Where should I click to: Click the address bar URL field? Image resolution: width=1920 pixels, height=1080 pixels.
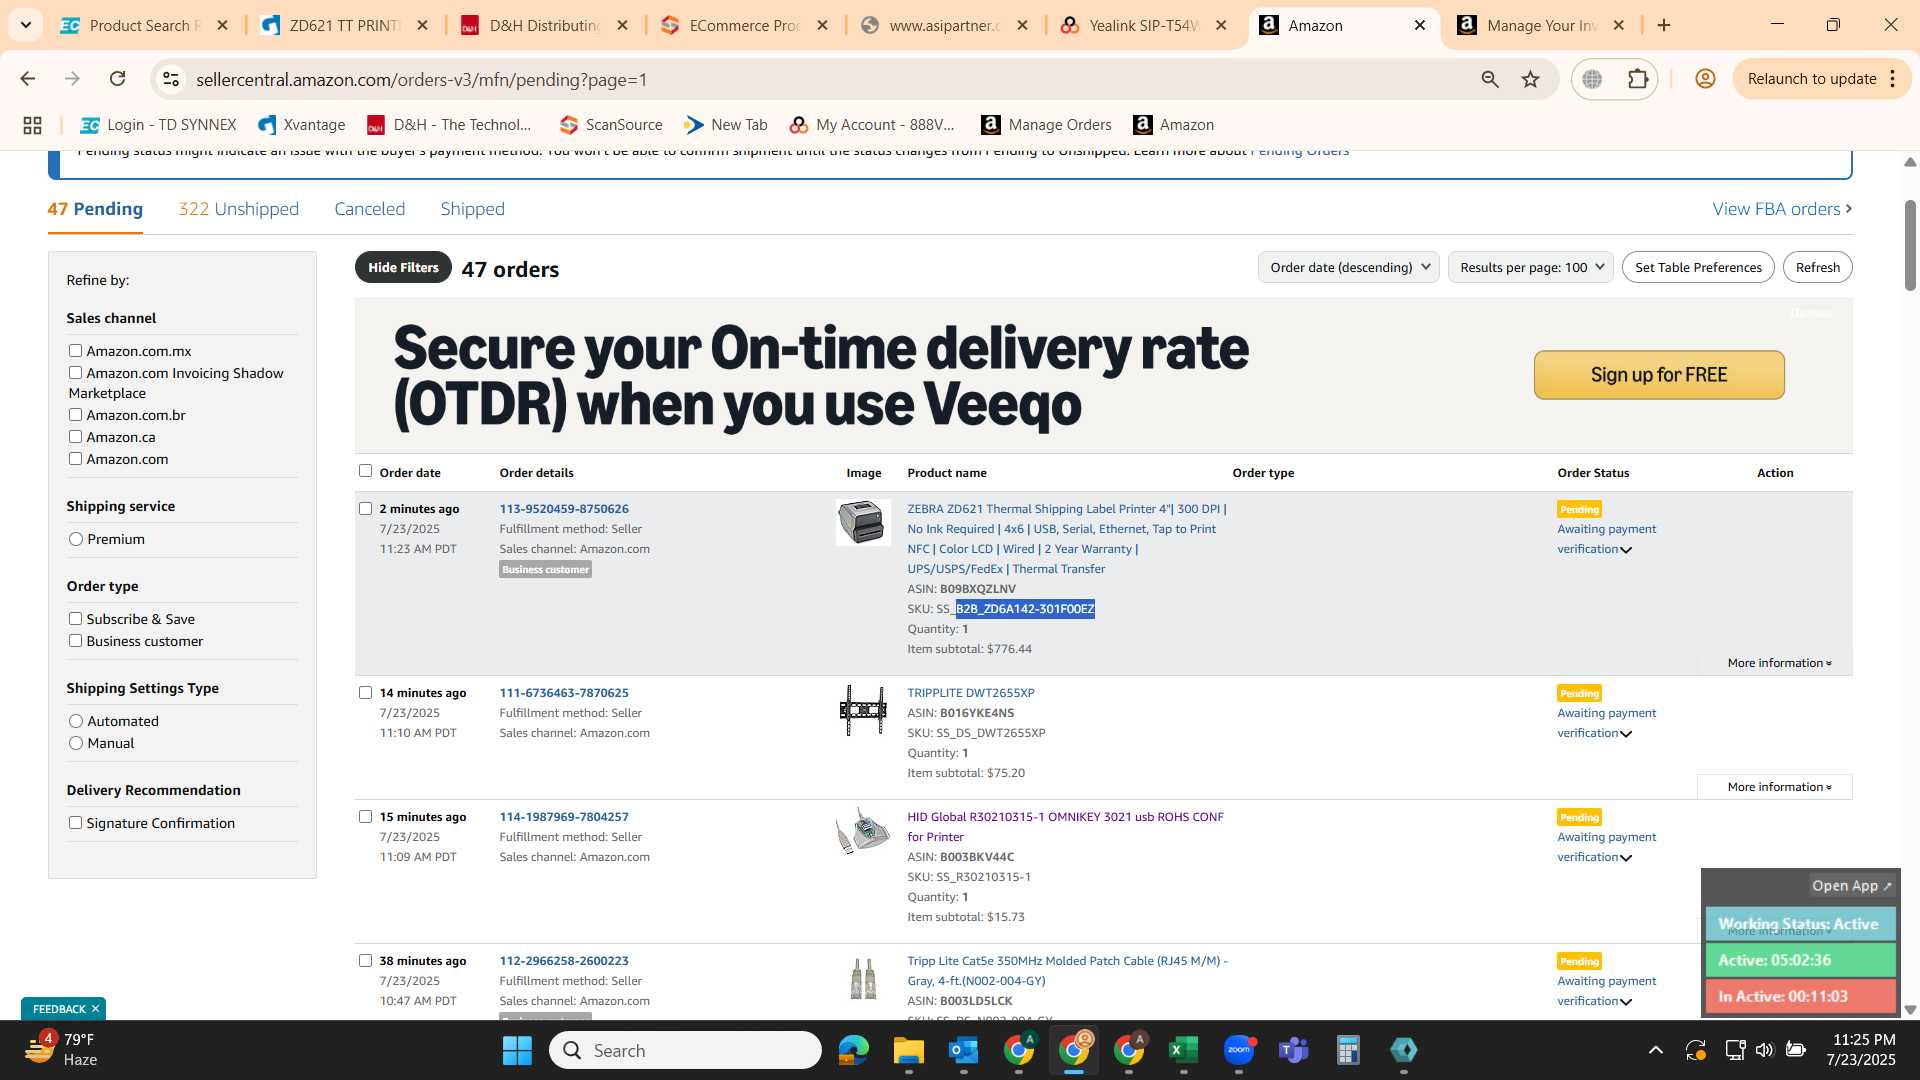(820, 79)
